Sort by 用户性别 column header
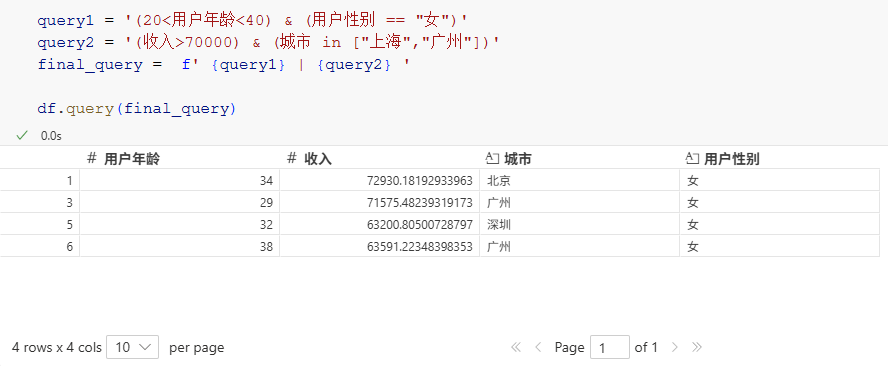This screenshot has height=366, width=888. [x=779, y=159]
